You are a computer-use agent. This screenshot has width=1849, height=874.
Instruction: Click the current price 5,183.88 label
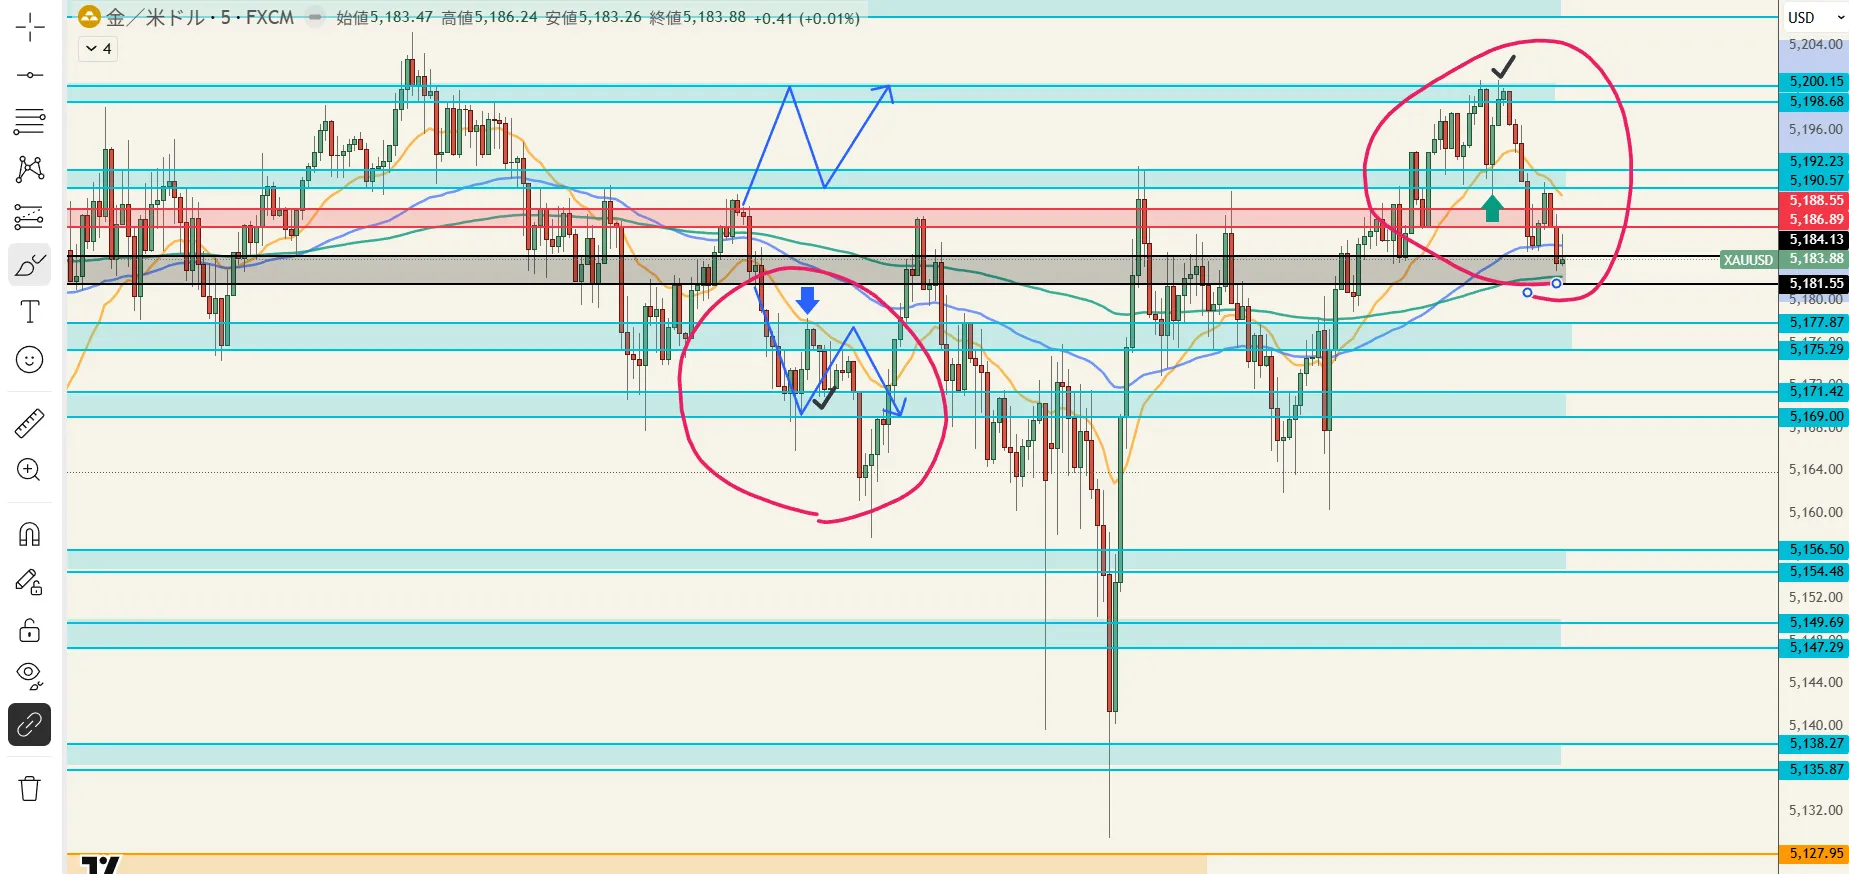[x=1816, y=259]
